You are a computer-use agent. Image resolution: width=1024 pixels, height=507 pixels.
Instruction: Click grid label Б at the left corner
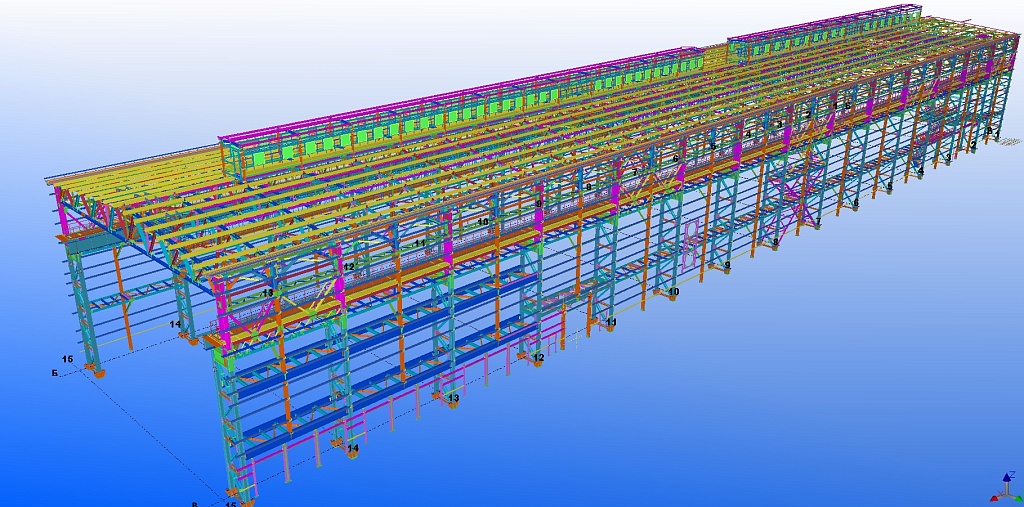[53, 373]
